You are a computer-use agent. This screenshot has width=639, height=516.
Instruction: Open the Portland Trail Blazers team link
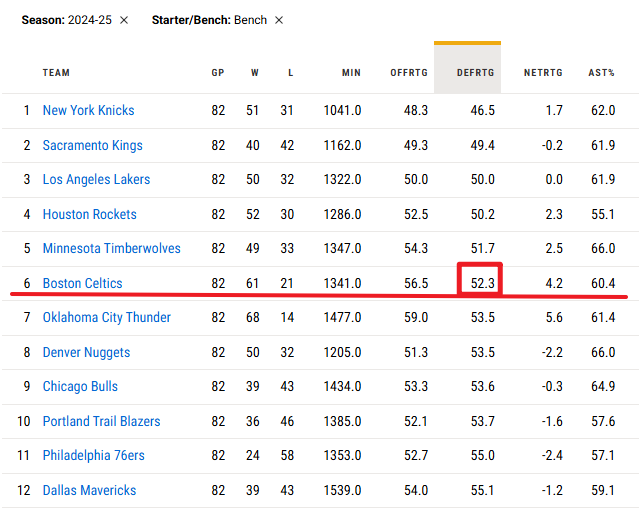click(x=101, y=421)
